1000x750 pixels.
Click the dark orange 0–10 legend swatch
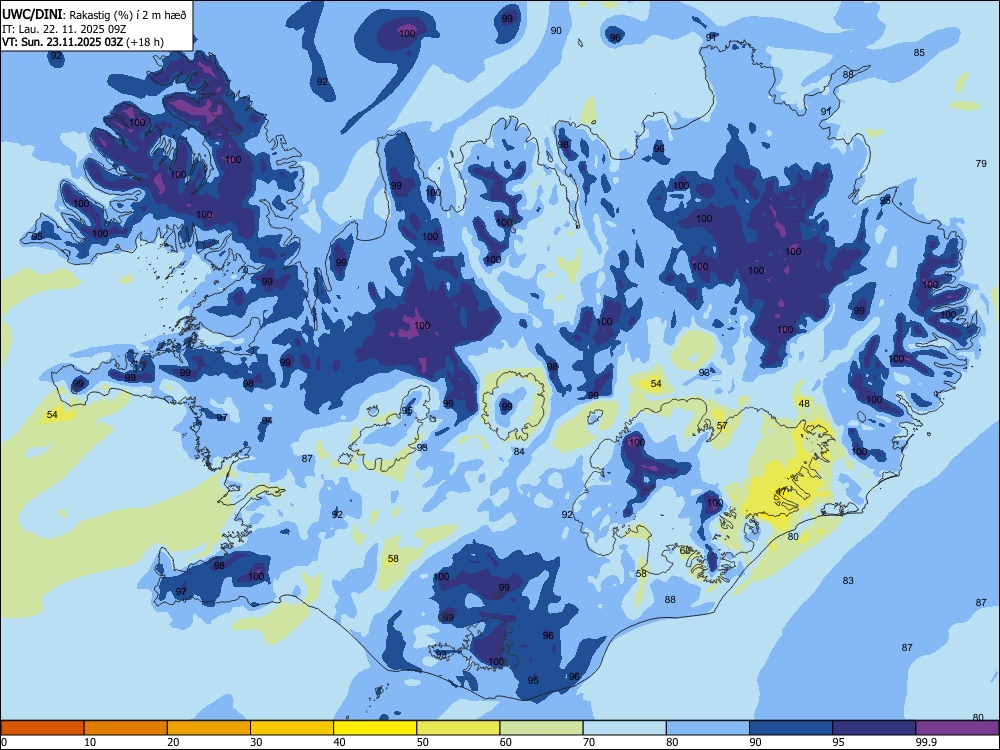(42, 728)
